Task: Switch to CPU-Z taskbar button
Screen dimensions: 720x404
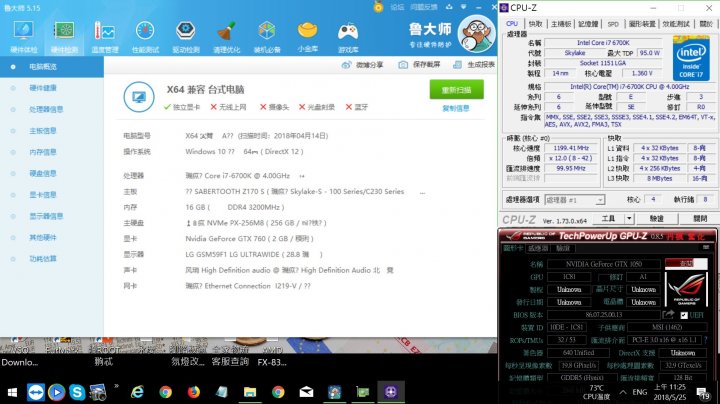Action: (x=391, y=392)
